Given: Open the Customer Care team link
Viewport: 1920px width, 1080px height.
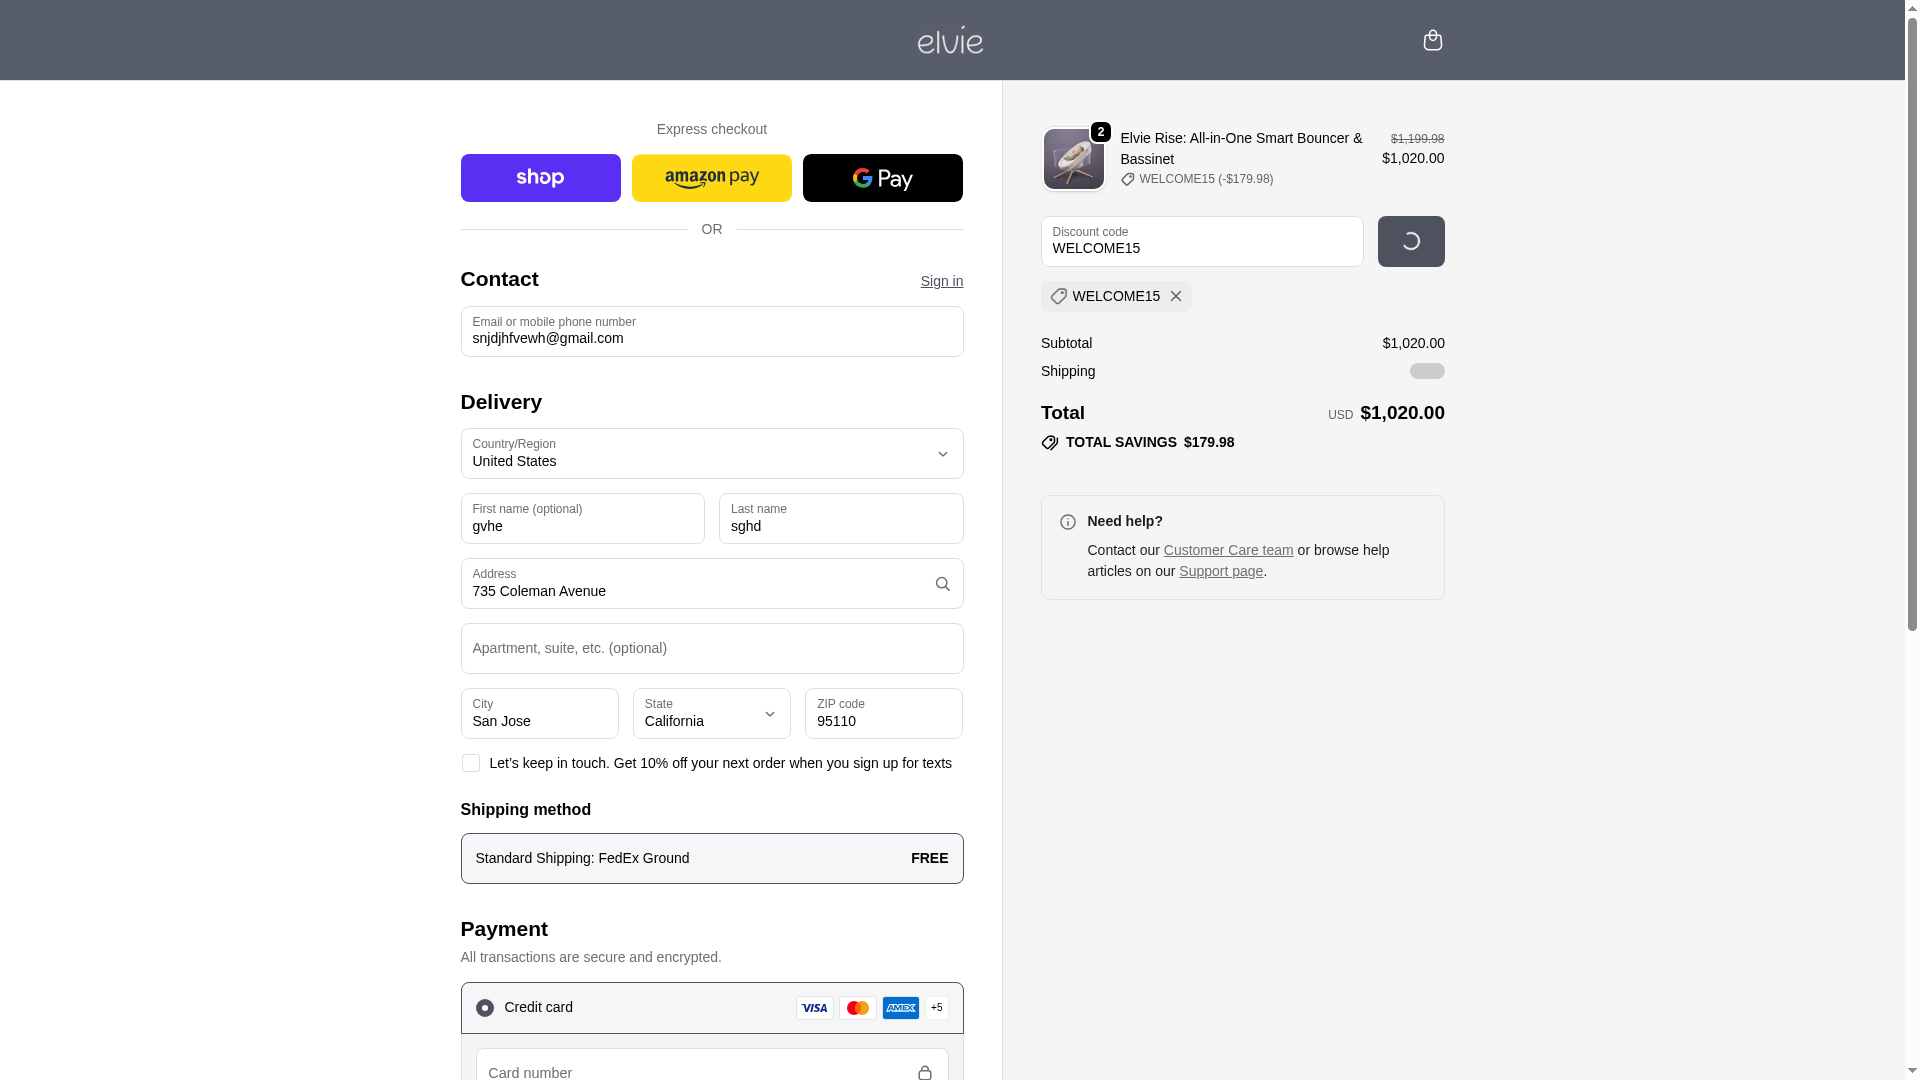Looking at the screenshot, I should point(1227,550).
